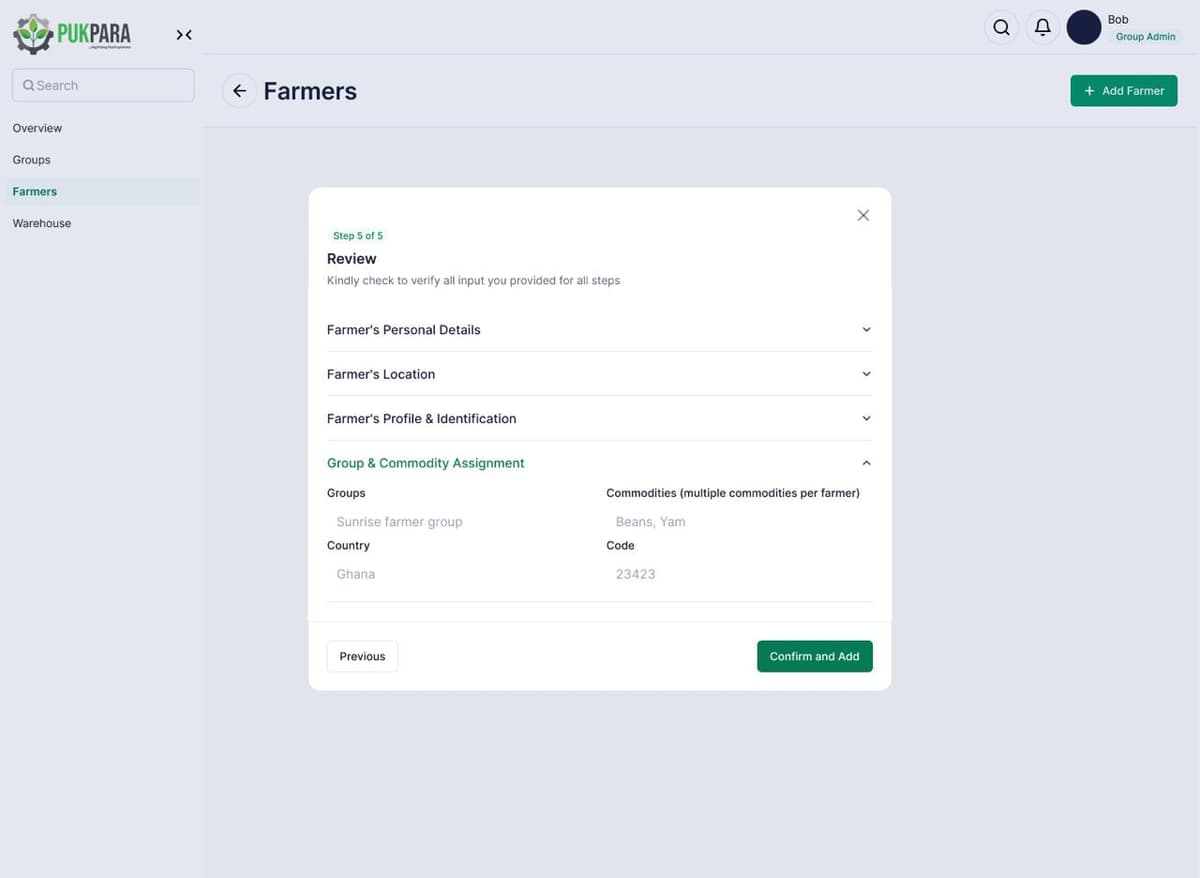Click the search magnifier inside the sidebar search
This screenshot has width=1200, height=878.
pos(28,85)
